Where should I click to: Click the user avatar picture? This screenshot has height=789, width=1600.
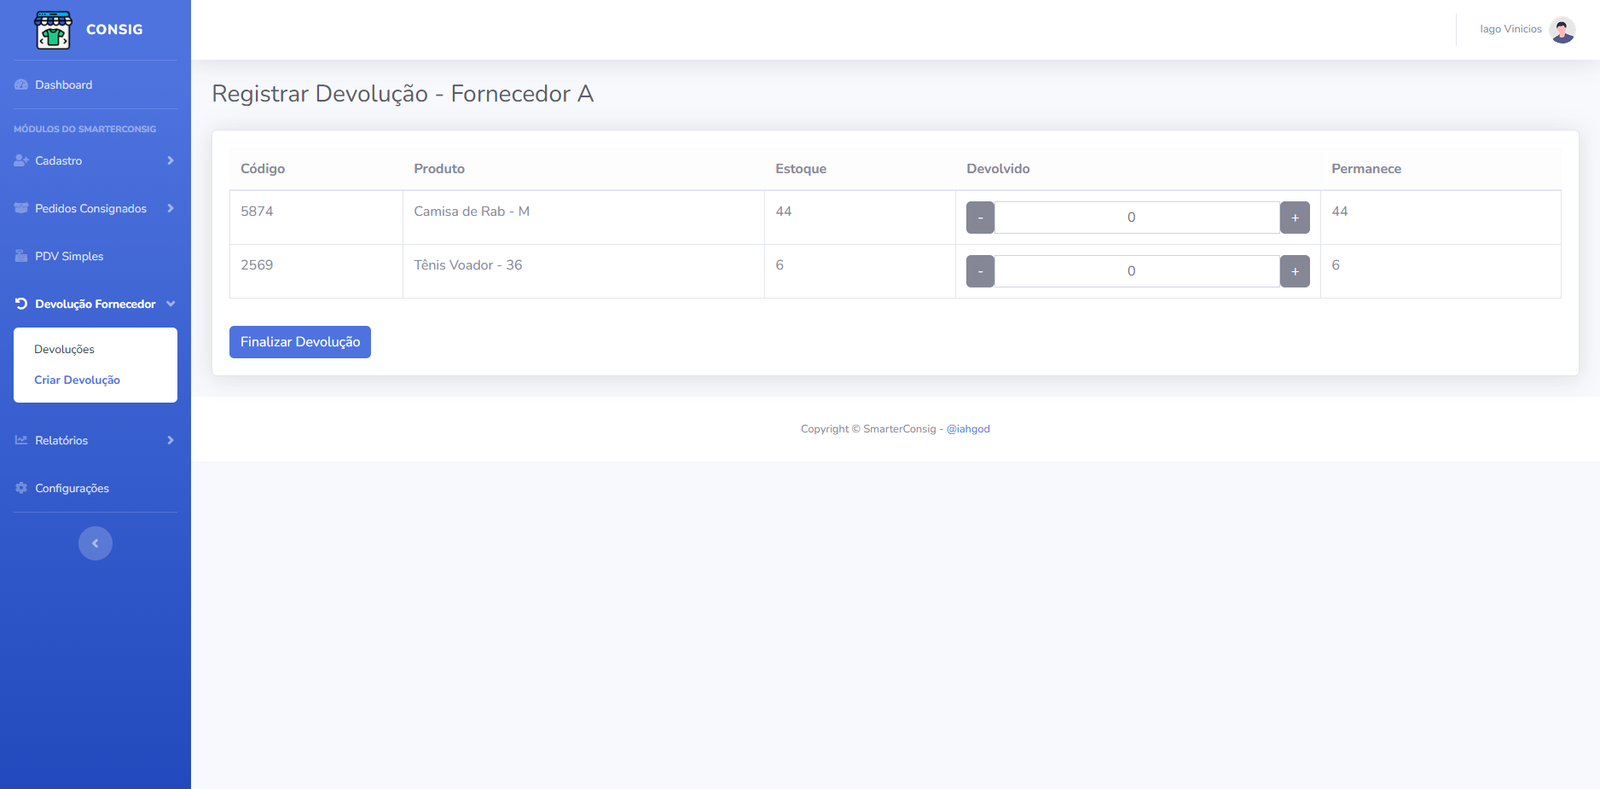click(x=1562, y=30)
